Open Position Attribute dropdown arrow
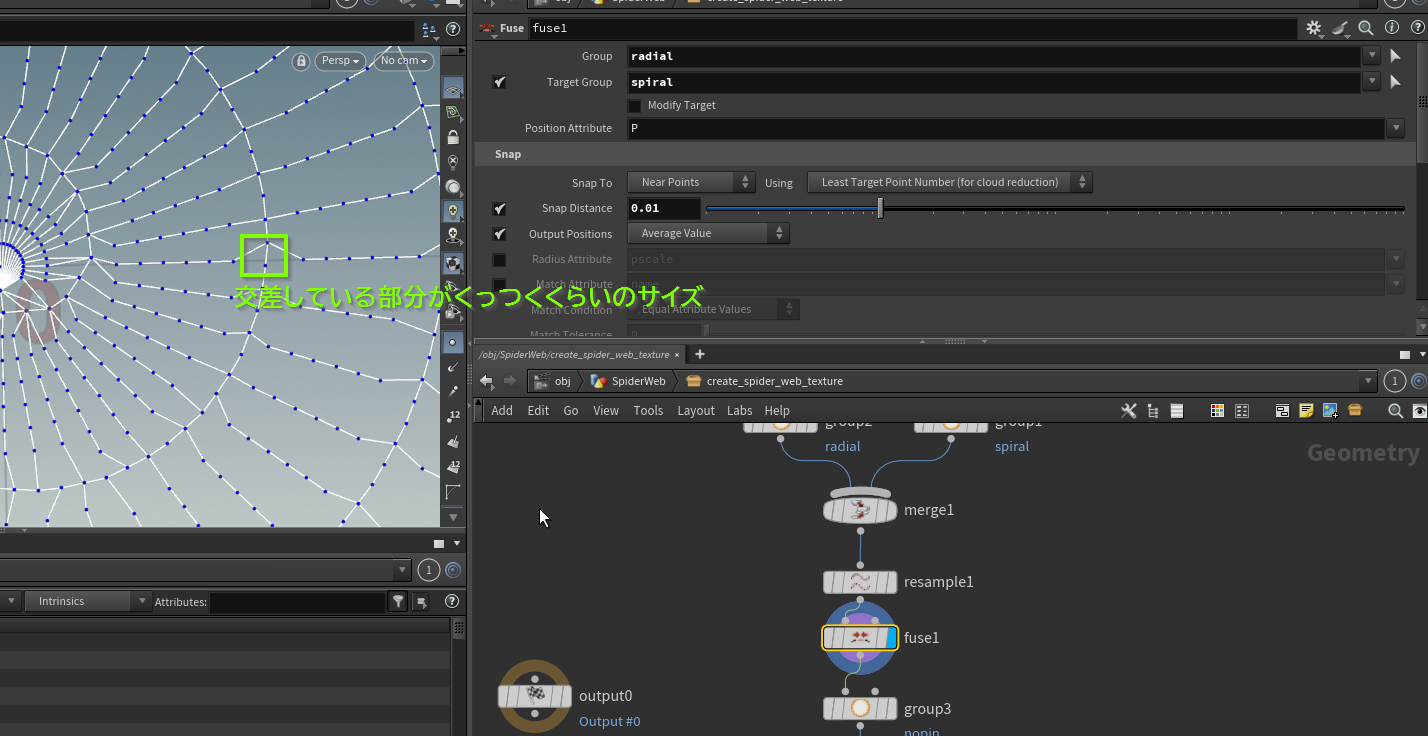The width and height of the screenshot is (1428, 736). point(1396,128)
